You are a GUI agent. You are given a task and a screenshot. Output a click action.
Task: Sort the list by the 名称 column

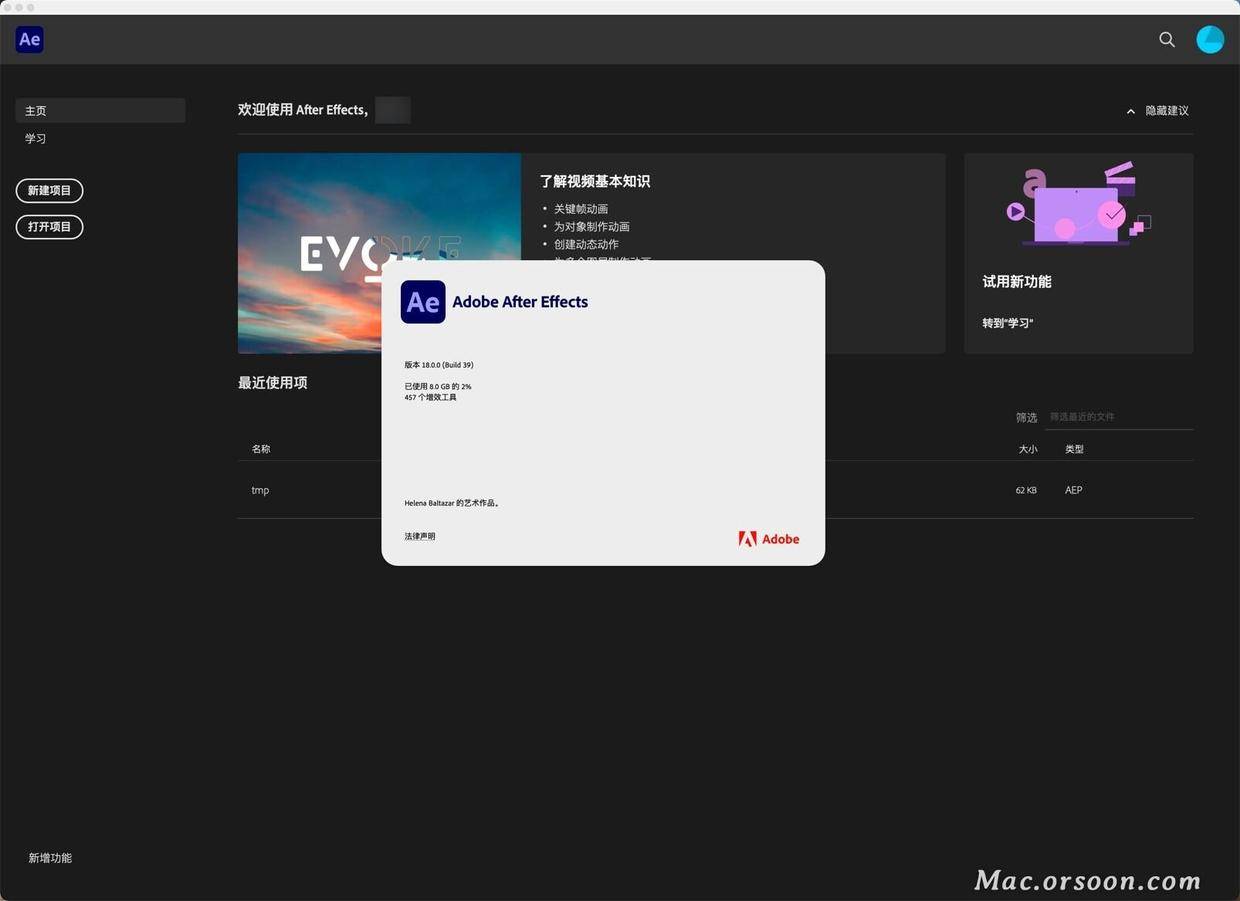pyautogui.click(x=261, y=448)
